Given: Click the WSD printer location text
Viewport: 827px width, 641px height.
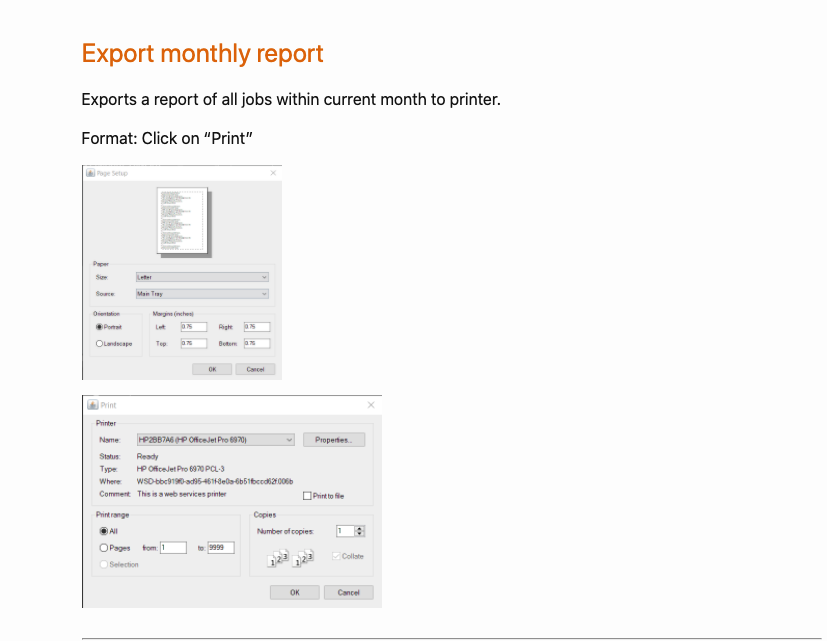Looking at the screenshot, I should click(x=215, y=482).
